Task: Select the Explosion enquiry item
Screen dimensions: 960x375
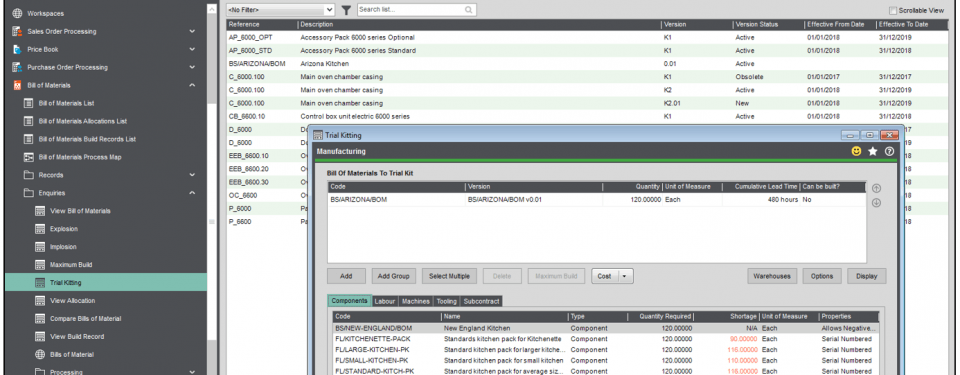Action: click(64, 229)
